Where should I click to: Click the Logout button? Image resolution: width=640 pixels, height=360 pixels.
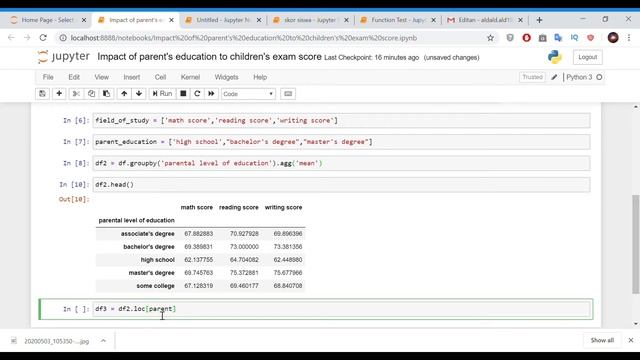click(587, 57)
